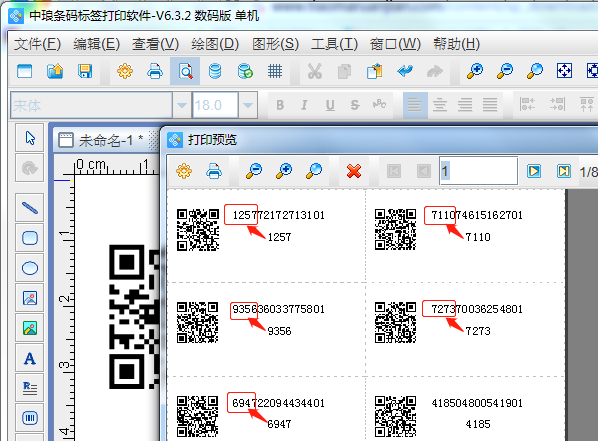The height and width of the screenshot is (441, 598).
Task: Toggle italic text formatting
Action: [304, 105]
